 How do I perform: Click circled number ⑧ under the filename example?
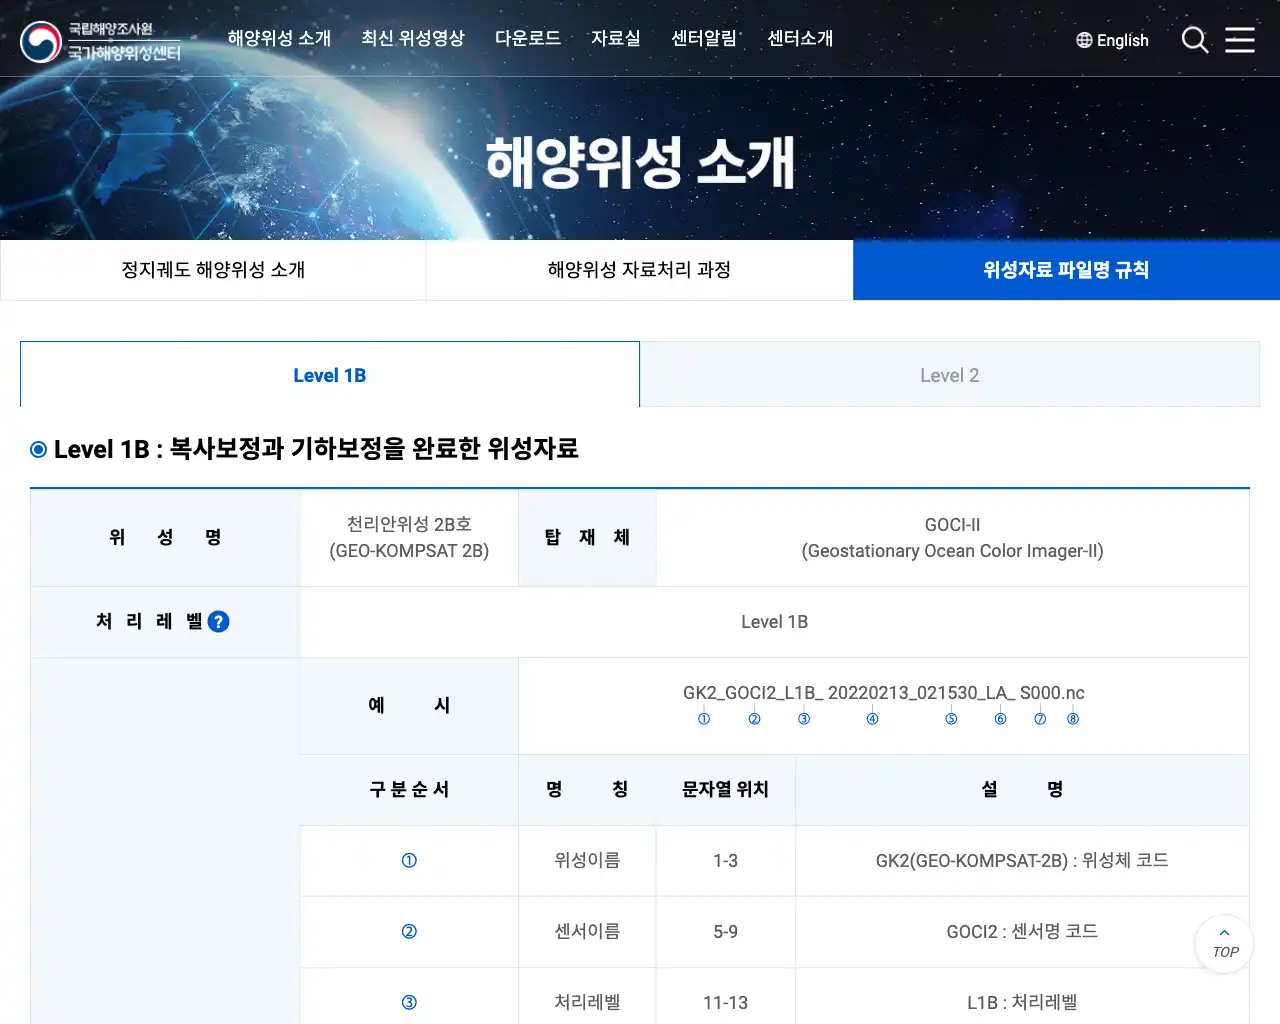point(1072,718)
